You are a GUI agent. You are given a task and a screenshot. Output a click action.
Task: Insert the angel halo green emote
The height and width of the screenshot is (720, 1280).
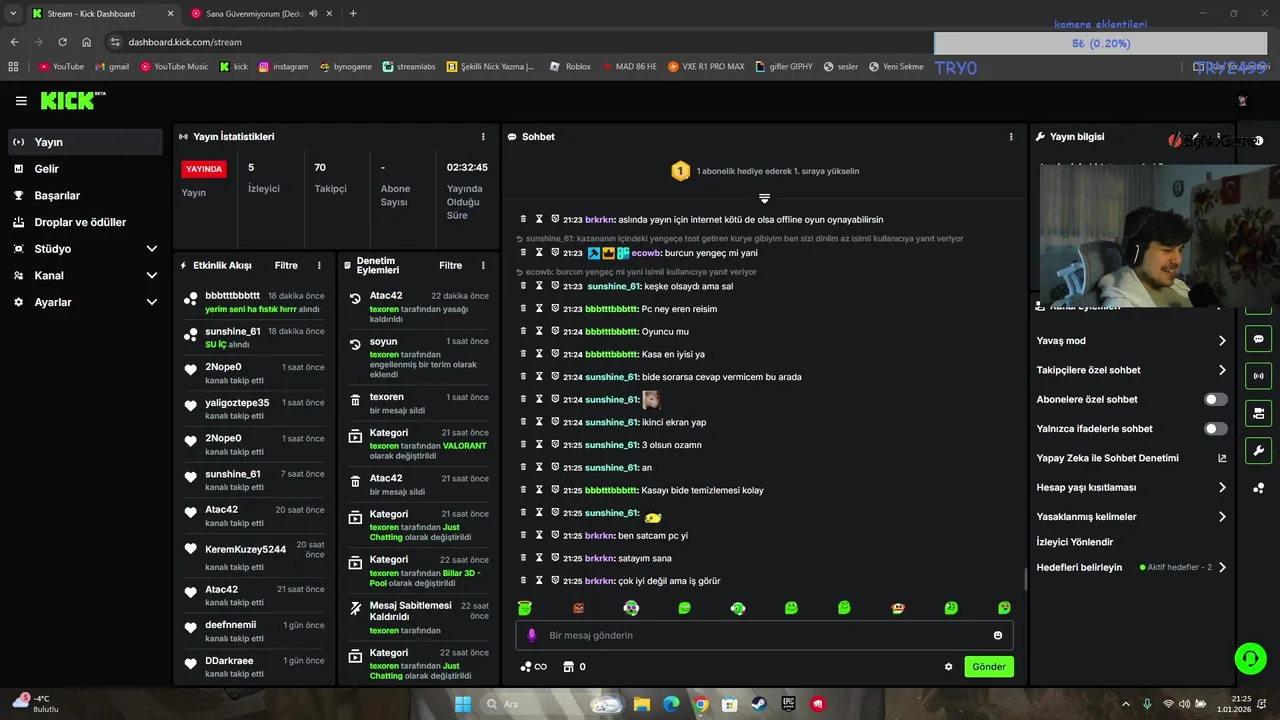525,608
